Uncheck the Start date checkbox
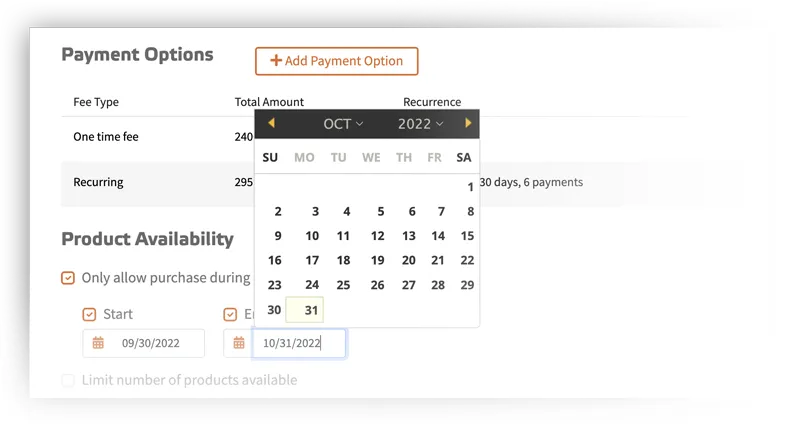This screenshot has height=427, width=800. 89,314
